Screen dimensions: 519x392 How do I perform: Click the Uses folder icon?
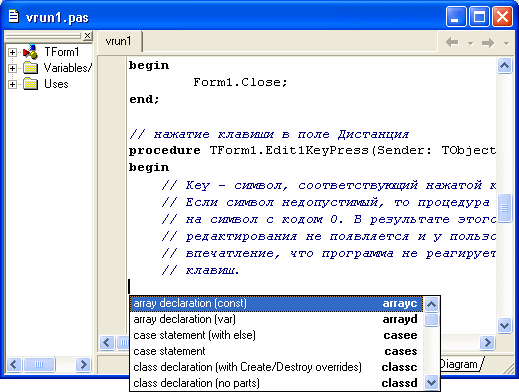click(x=31, y=84)
